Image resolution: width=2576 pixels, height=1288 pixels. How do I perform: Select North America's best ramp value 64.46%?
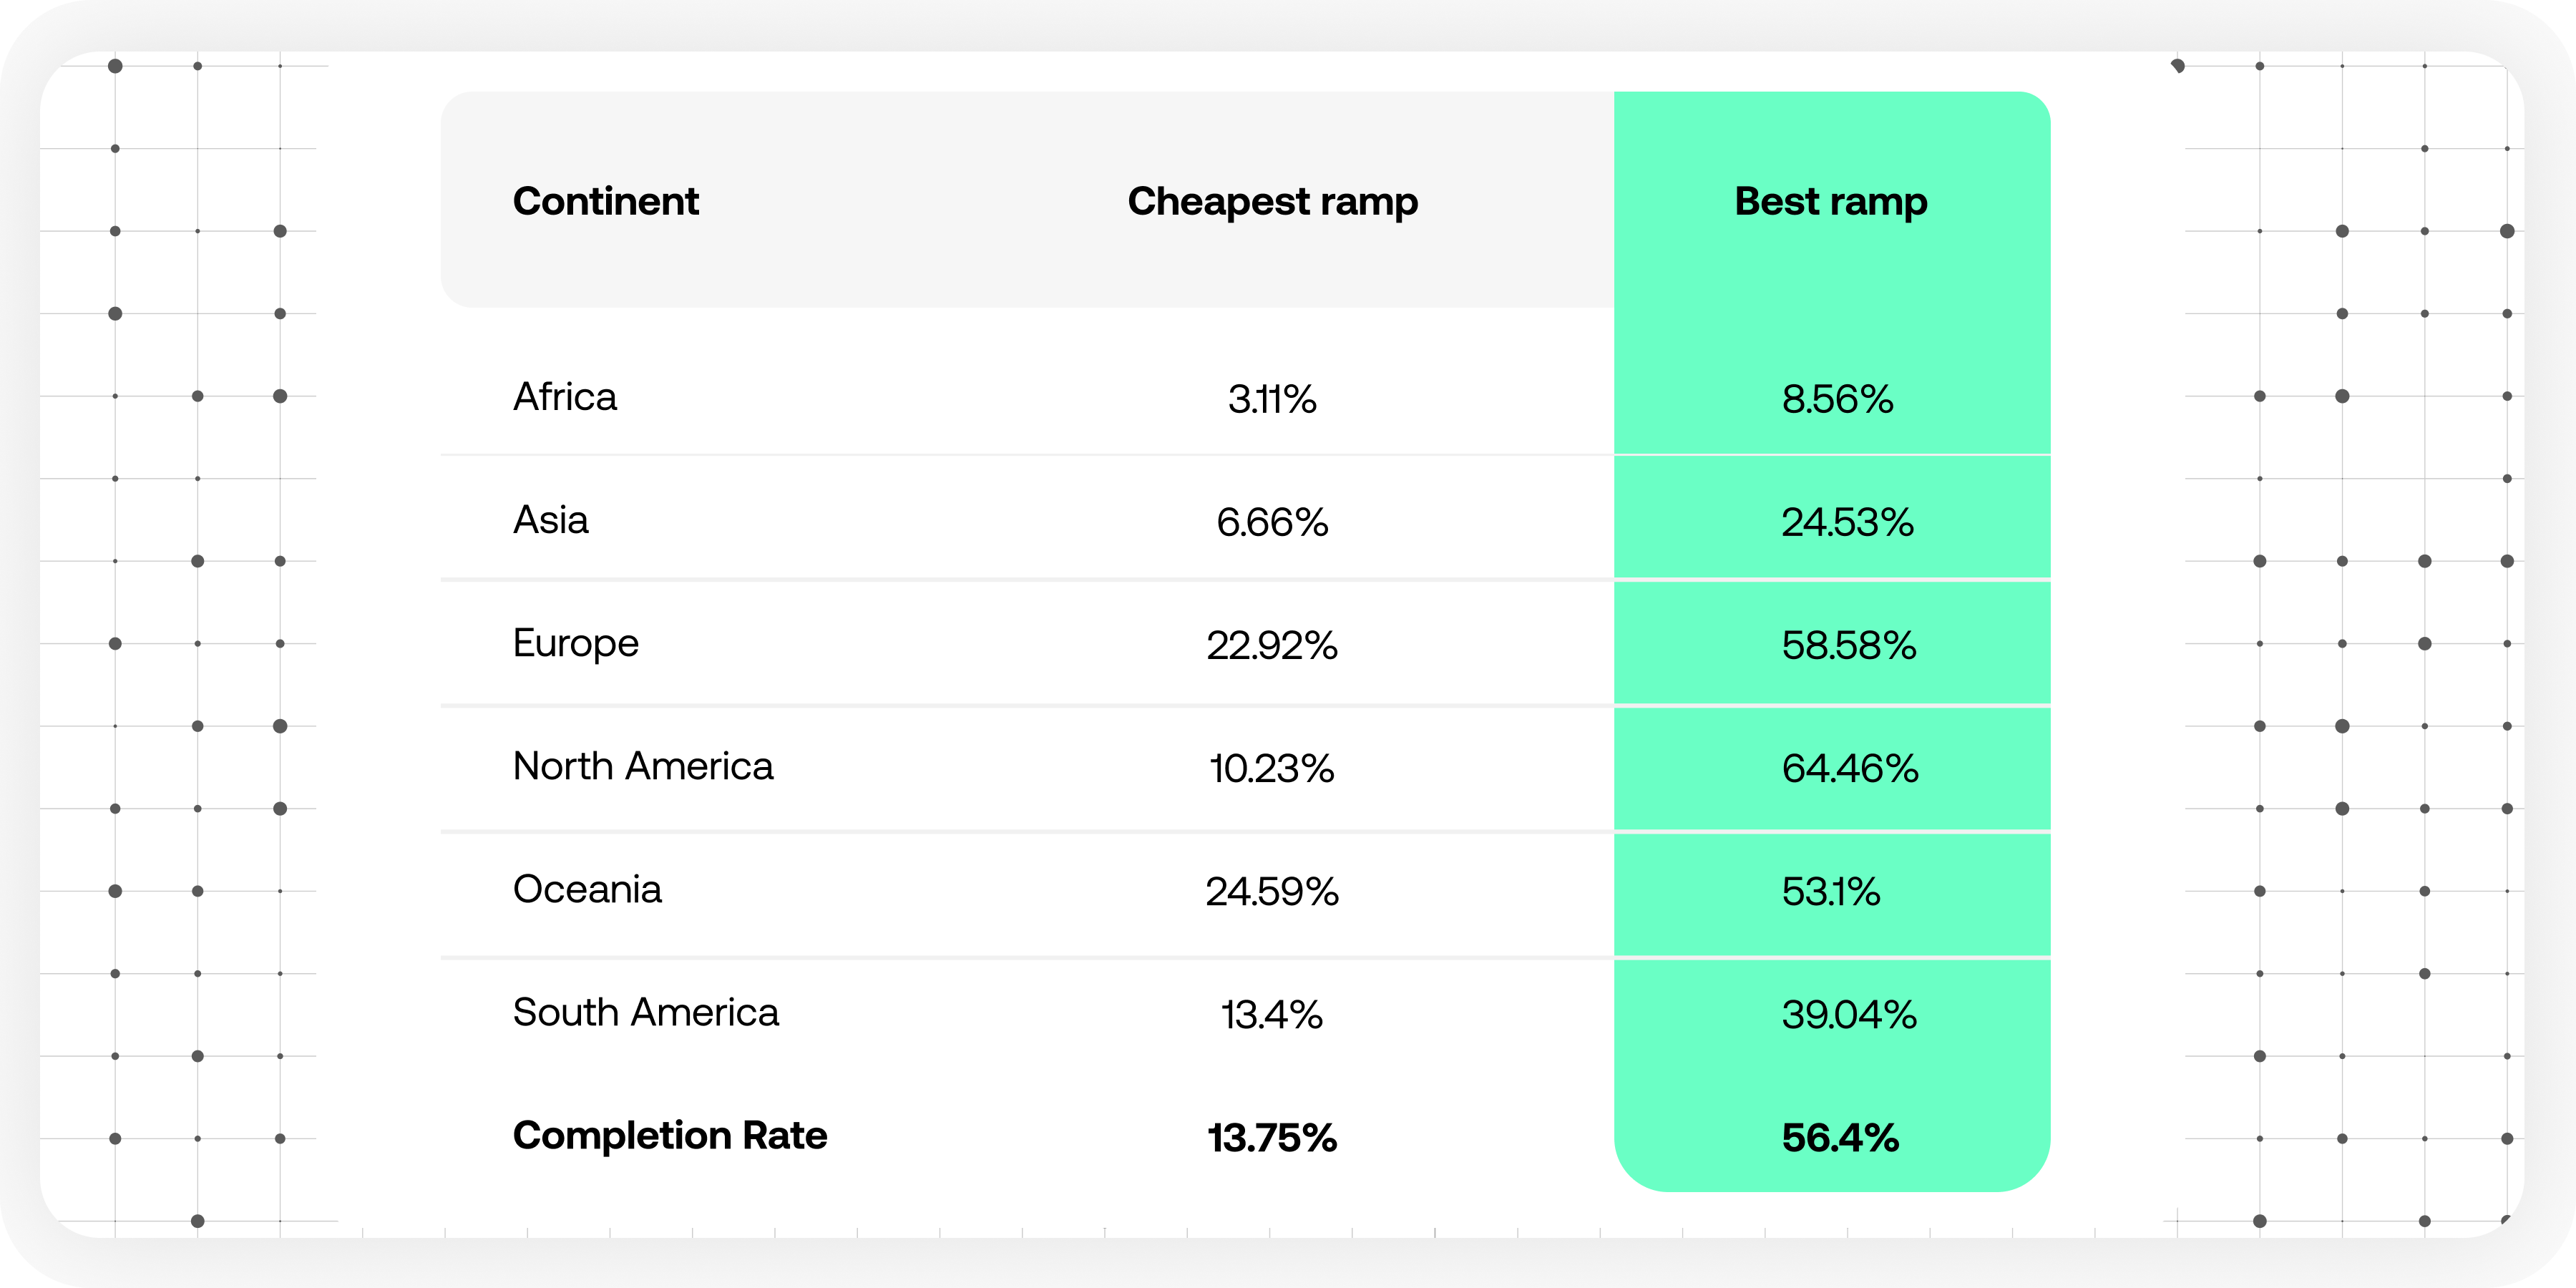[1850, 768]
